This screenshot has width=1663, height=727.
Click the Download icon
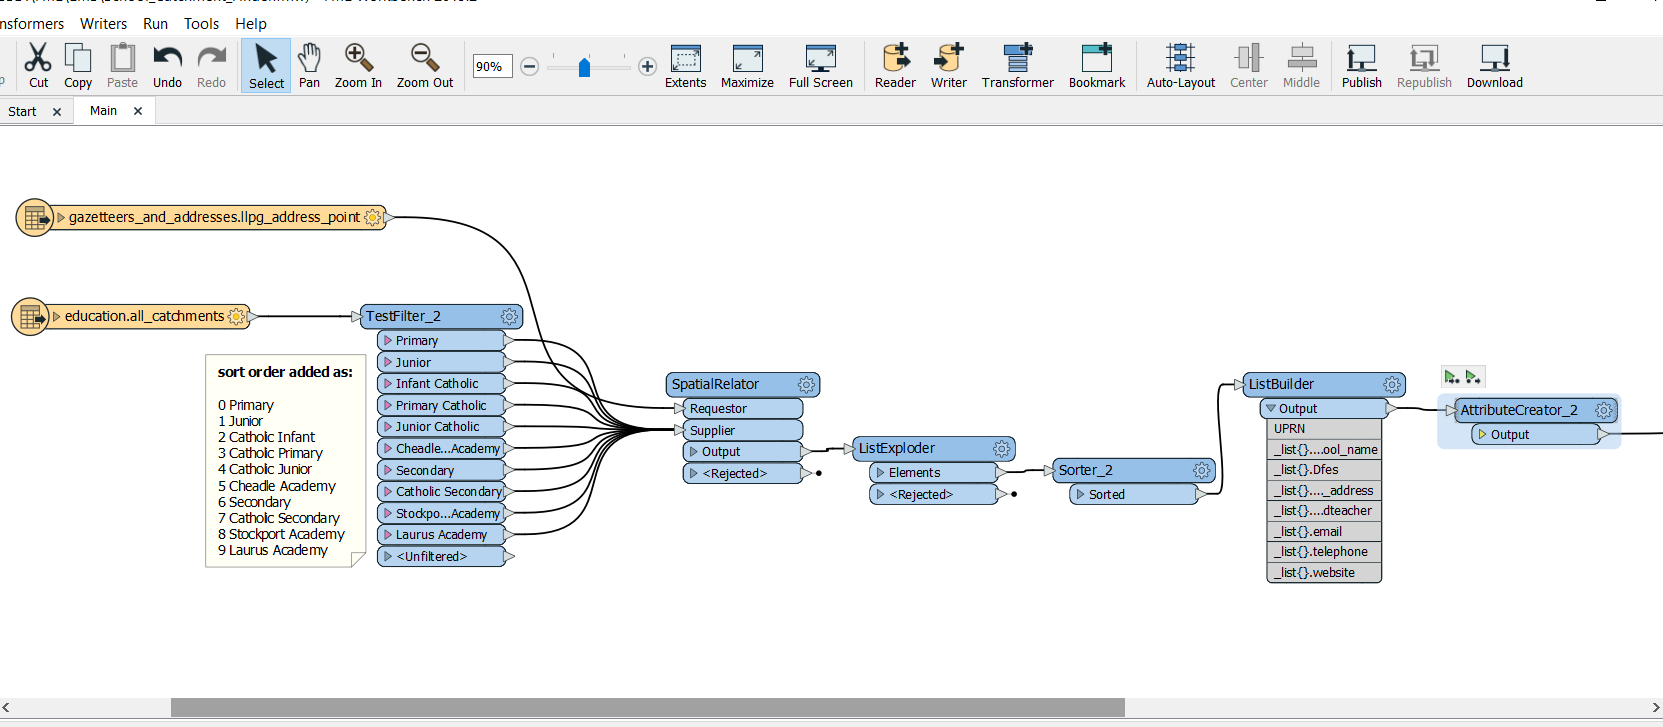pos(1495,66)
